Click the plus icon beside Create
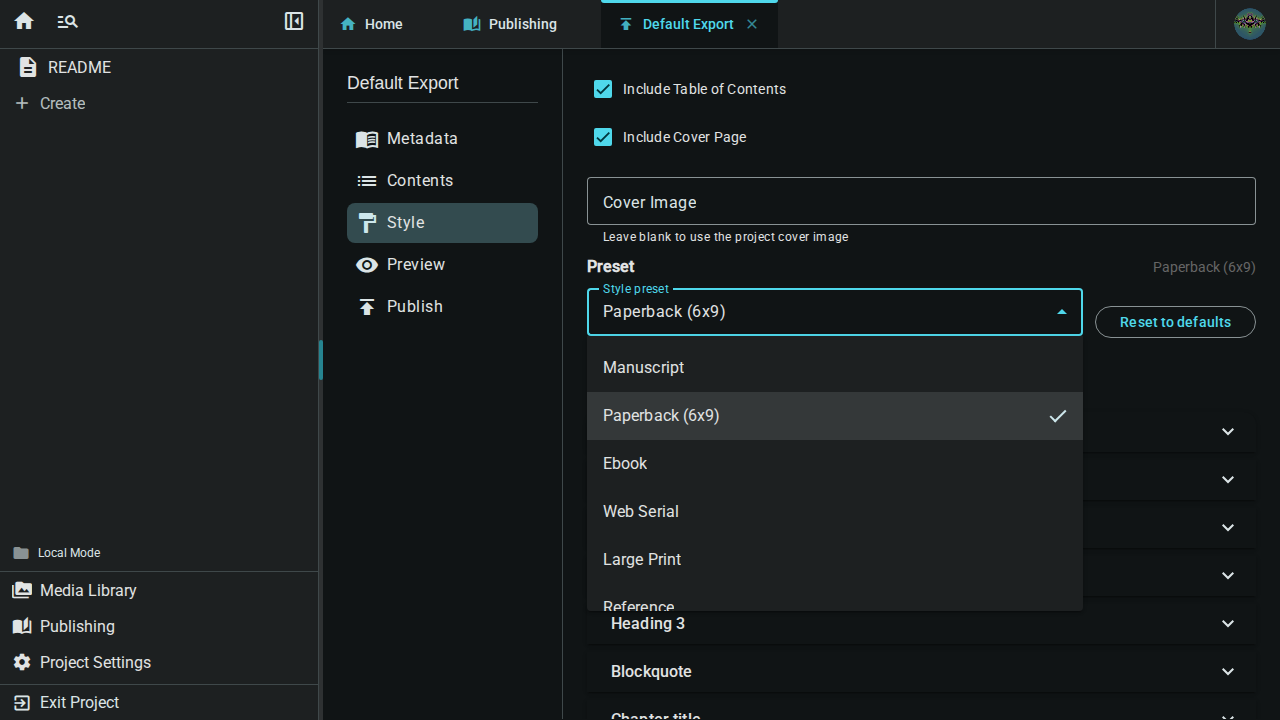Screen dimensions: 1280x720 [x=22, y=103]
